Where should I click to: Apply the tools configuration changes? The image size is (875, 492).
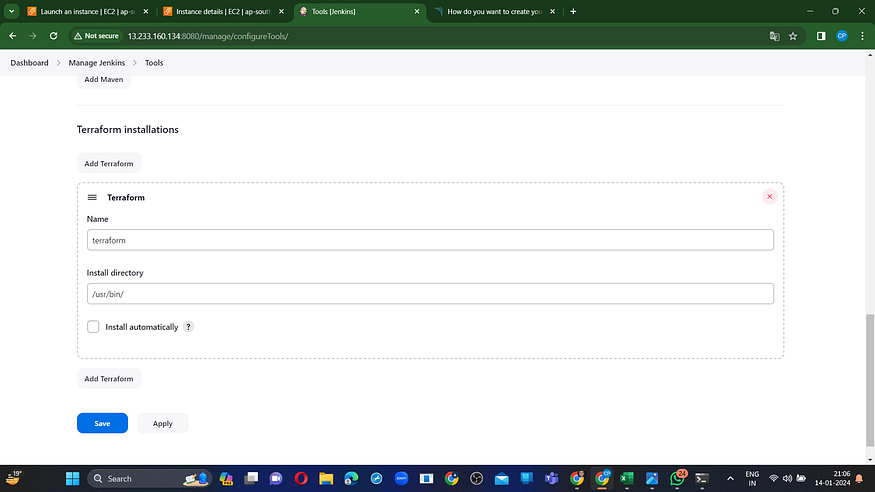(x=162, y=423)
